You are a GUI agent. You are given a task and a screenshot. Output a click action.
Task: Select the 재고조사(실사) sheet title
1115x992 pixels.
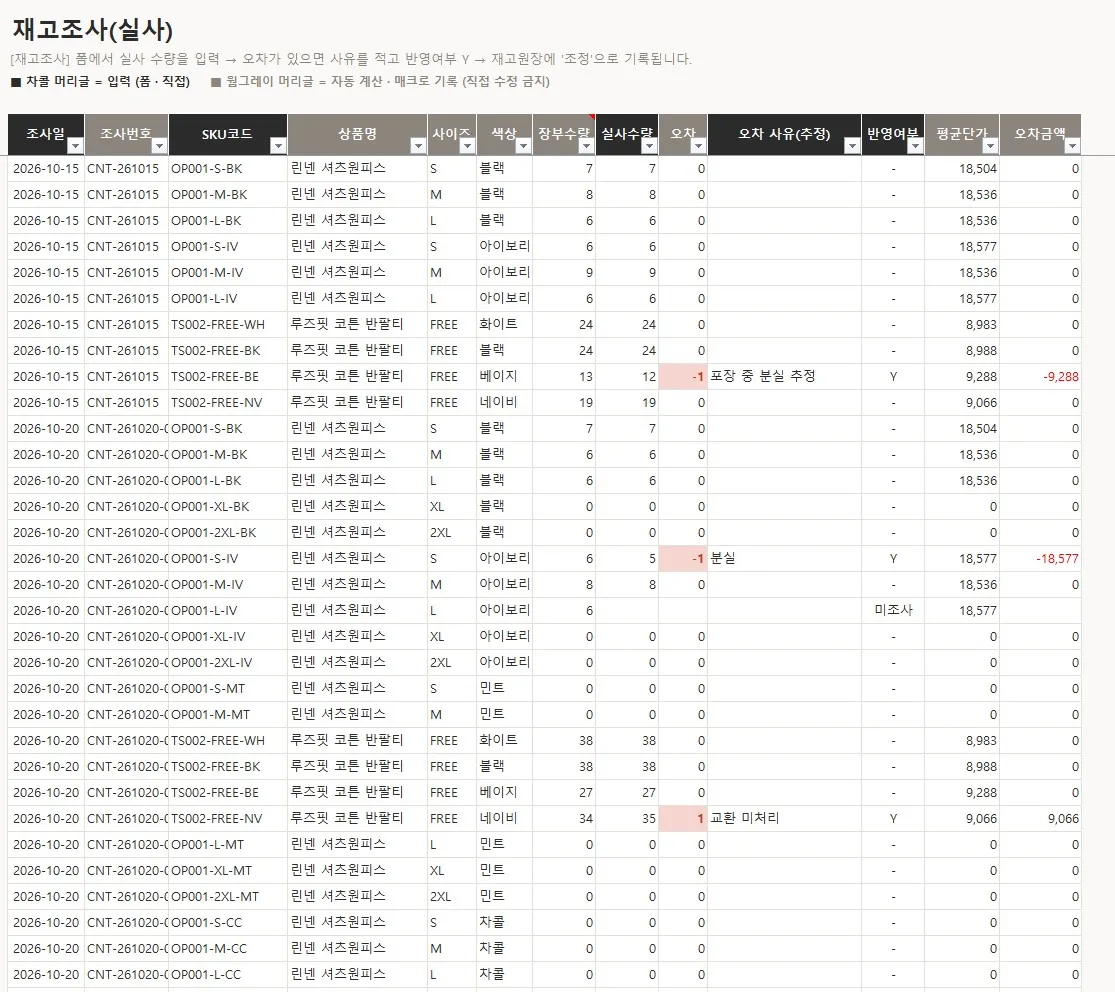92,29
